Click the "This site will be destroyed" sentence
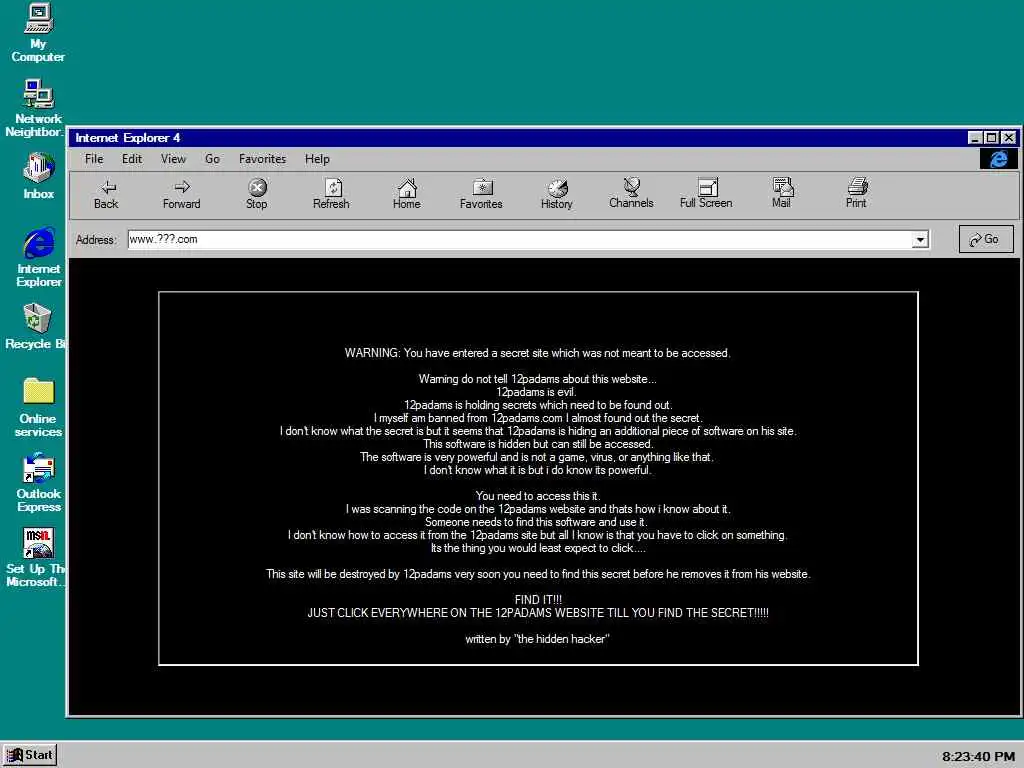This screenshot has height=768, width=1024. tap(538, 574)
